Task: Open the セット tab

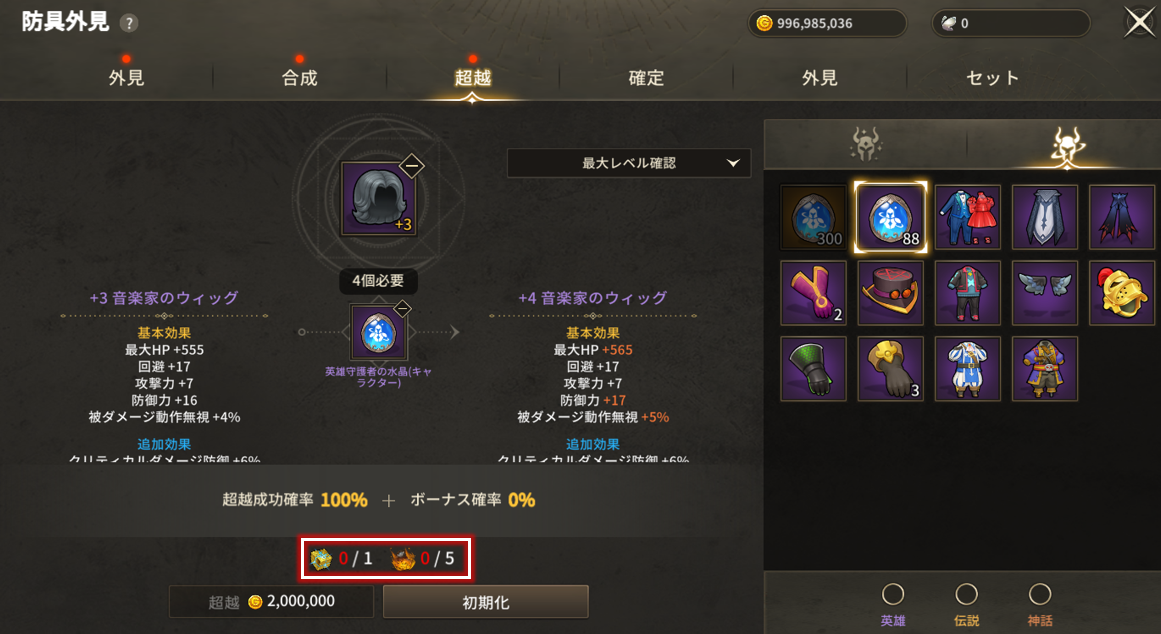Action: [992, 78]
